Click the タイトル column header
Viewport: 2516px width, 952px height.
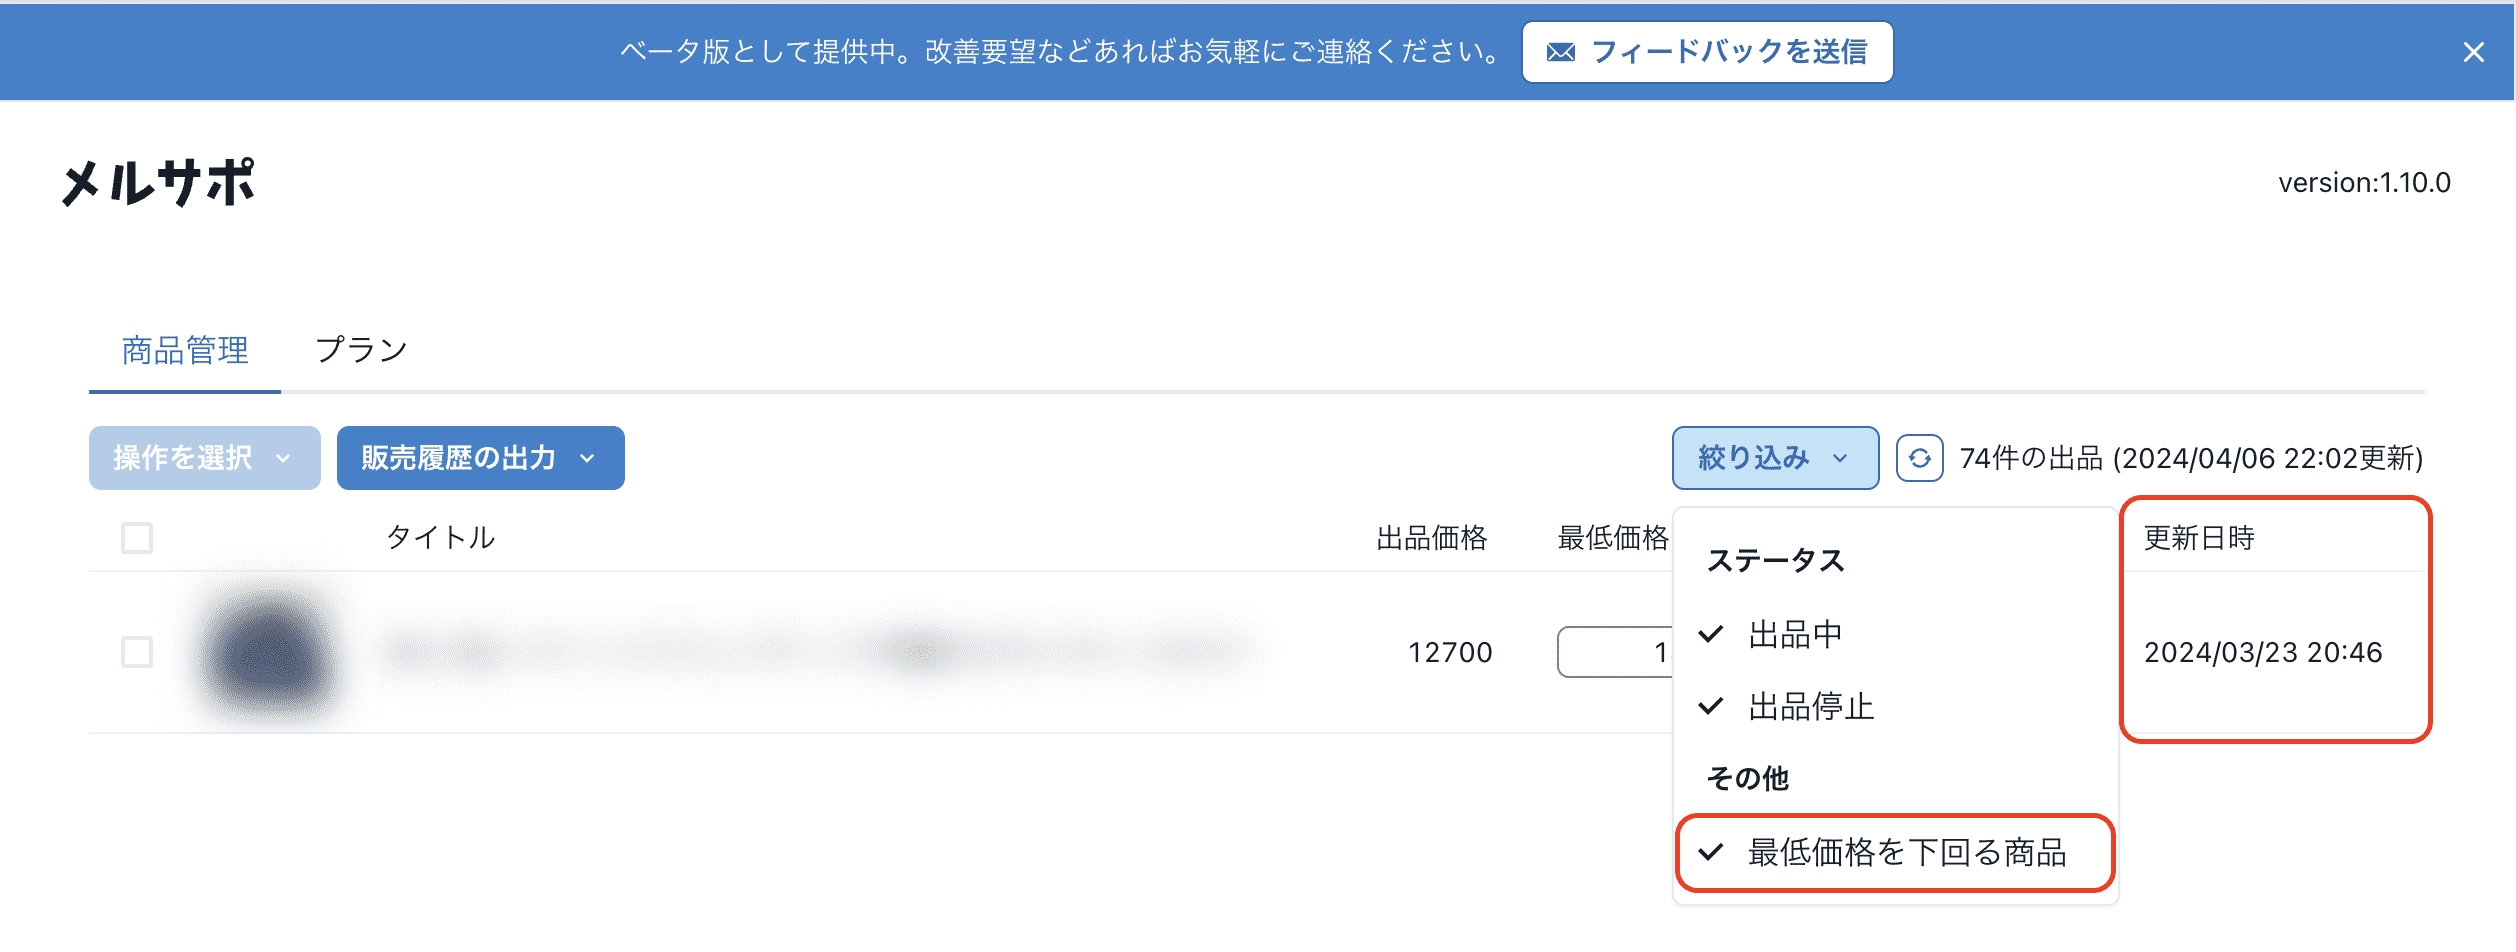pyautogui.click(x=440, y=538)
